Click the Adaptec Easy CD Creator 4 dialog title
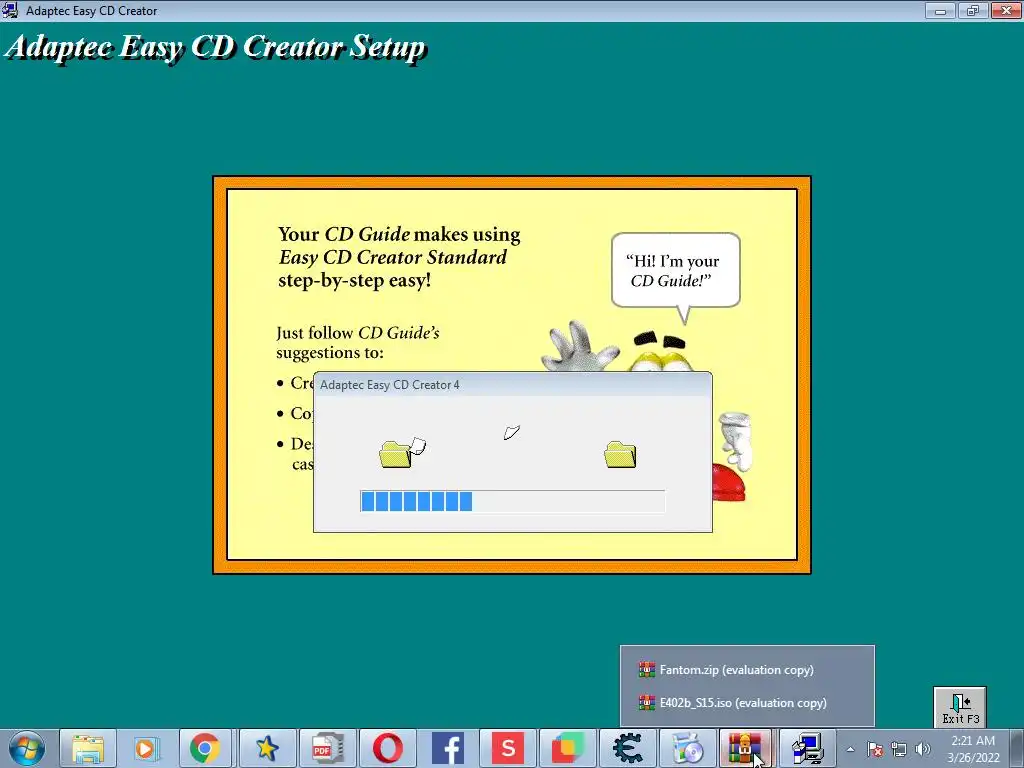Image resolution: width=1024 pixels, height=768 pixels. [390, 385]
